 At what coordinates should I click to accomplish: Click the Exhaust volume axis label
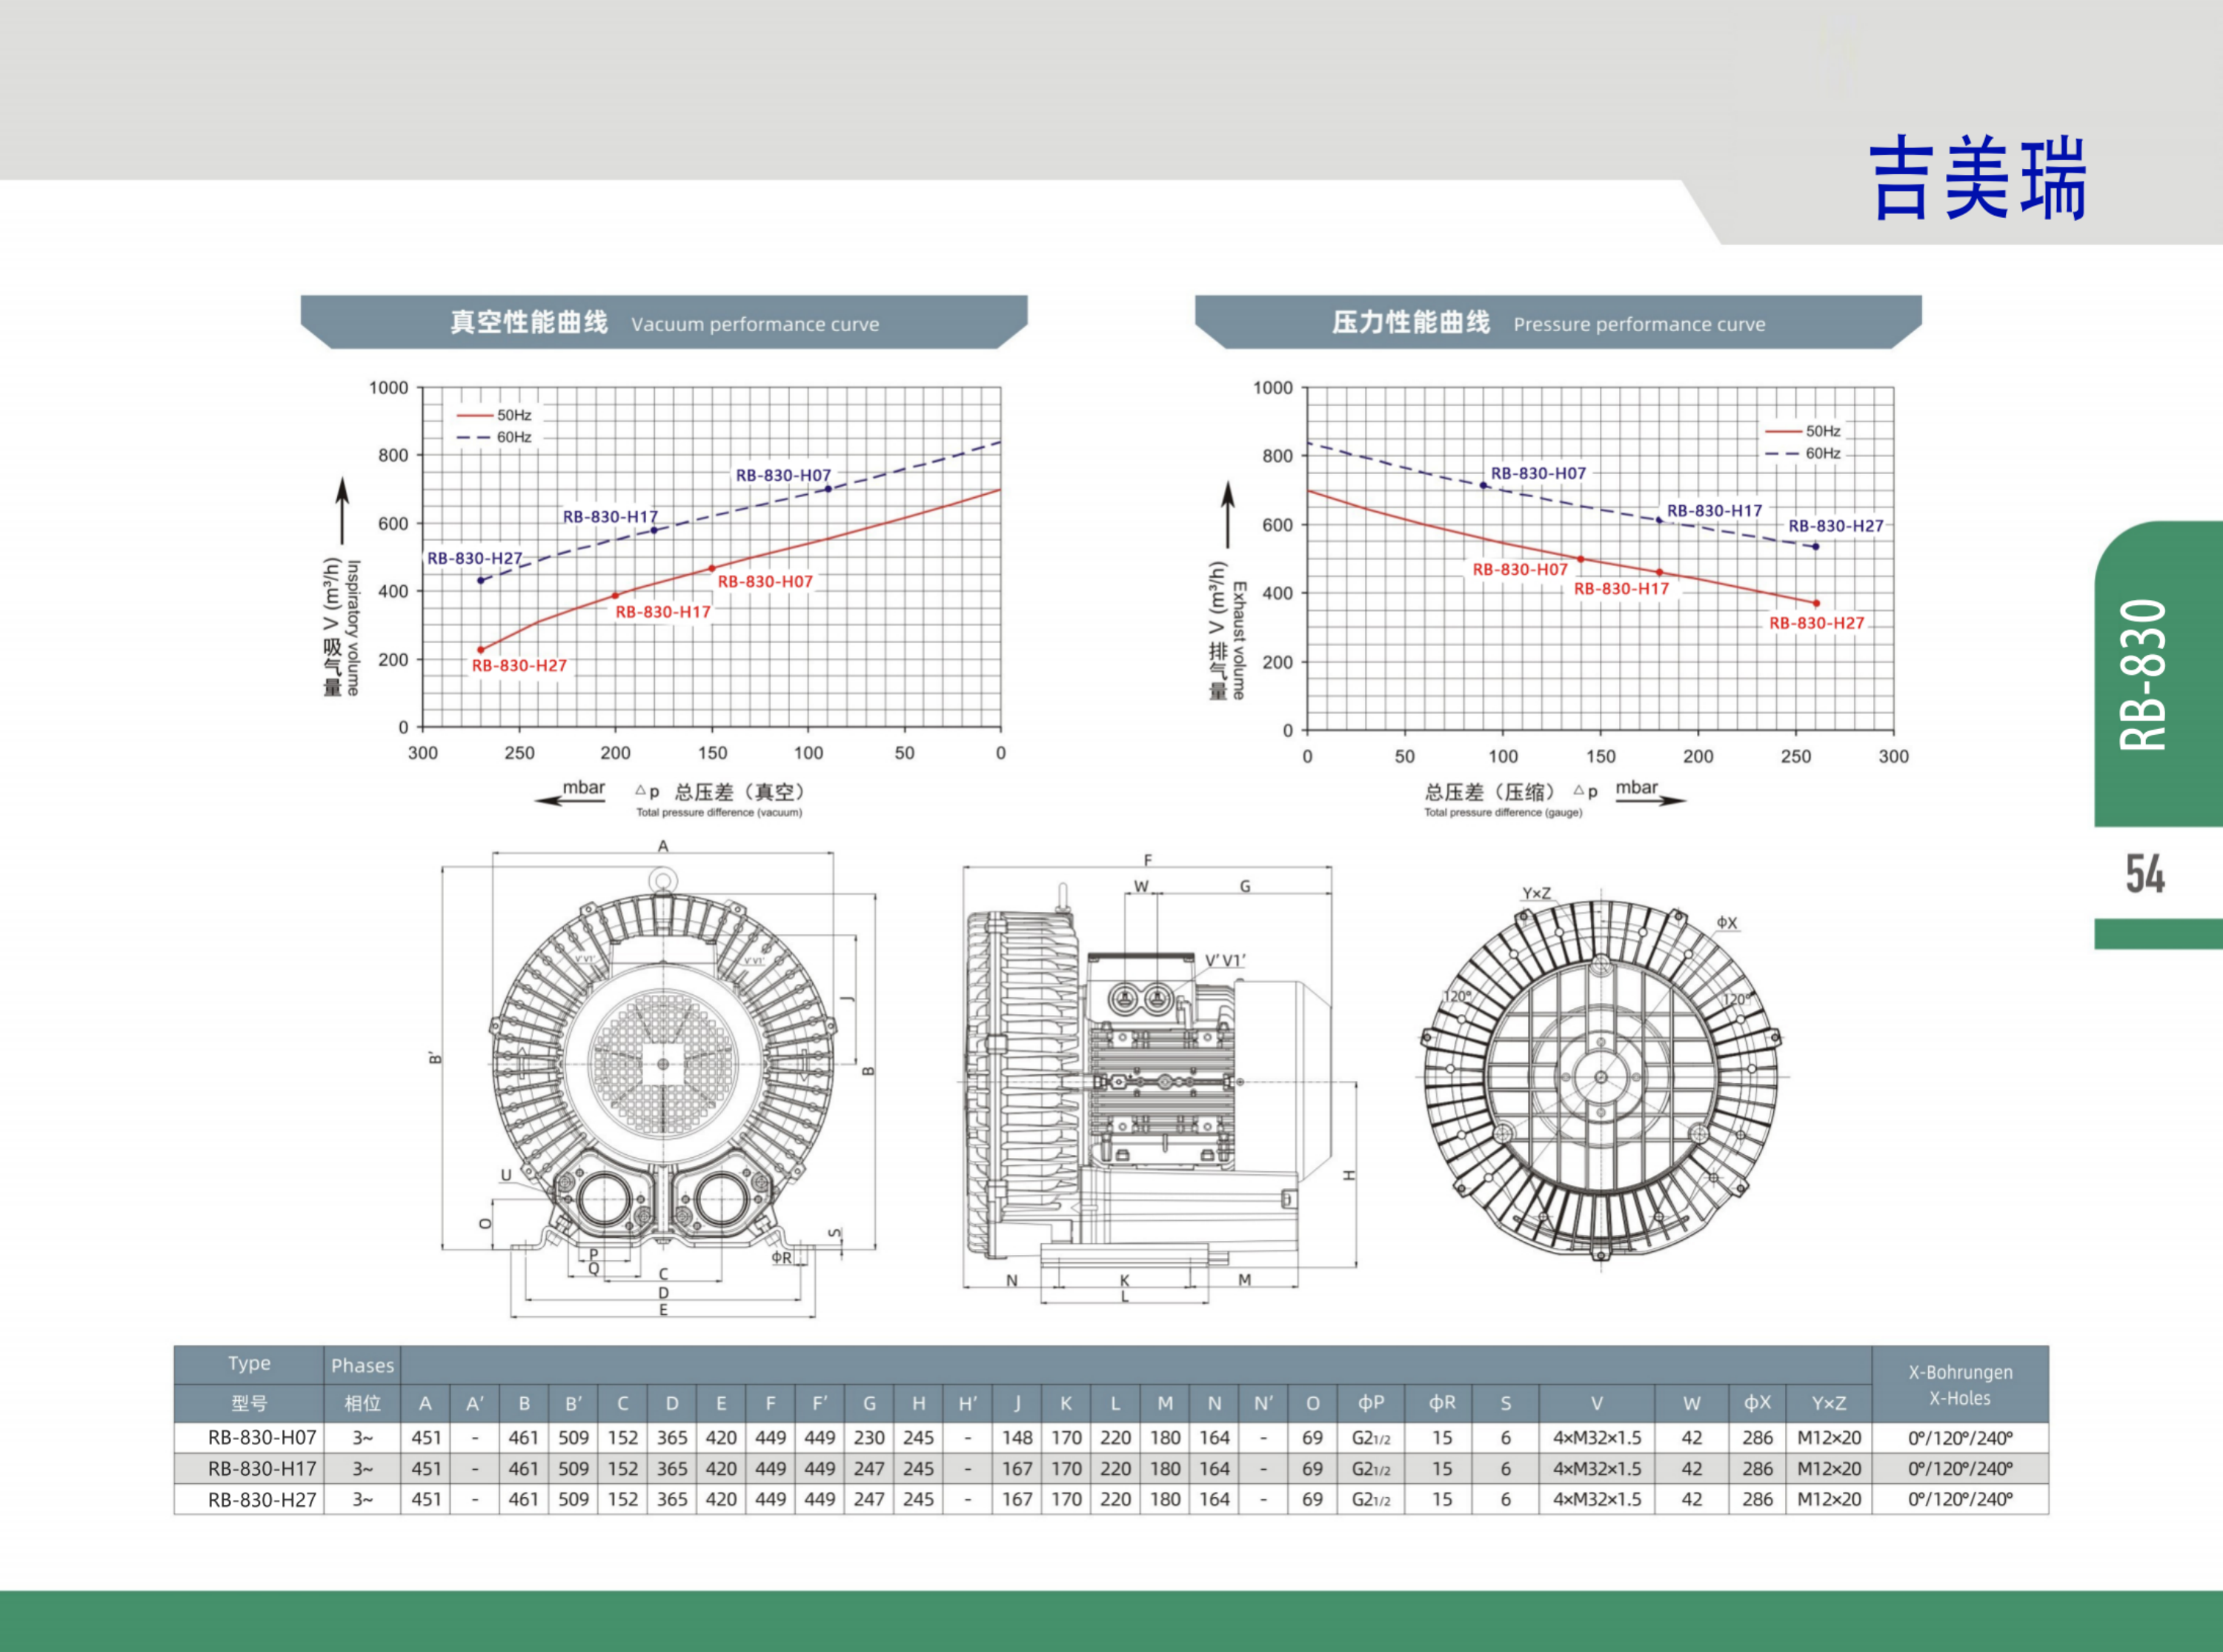pyautogui.click(x=1239, y=640)
